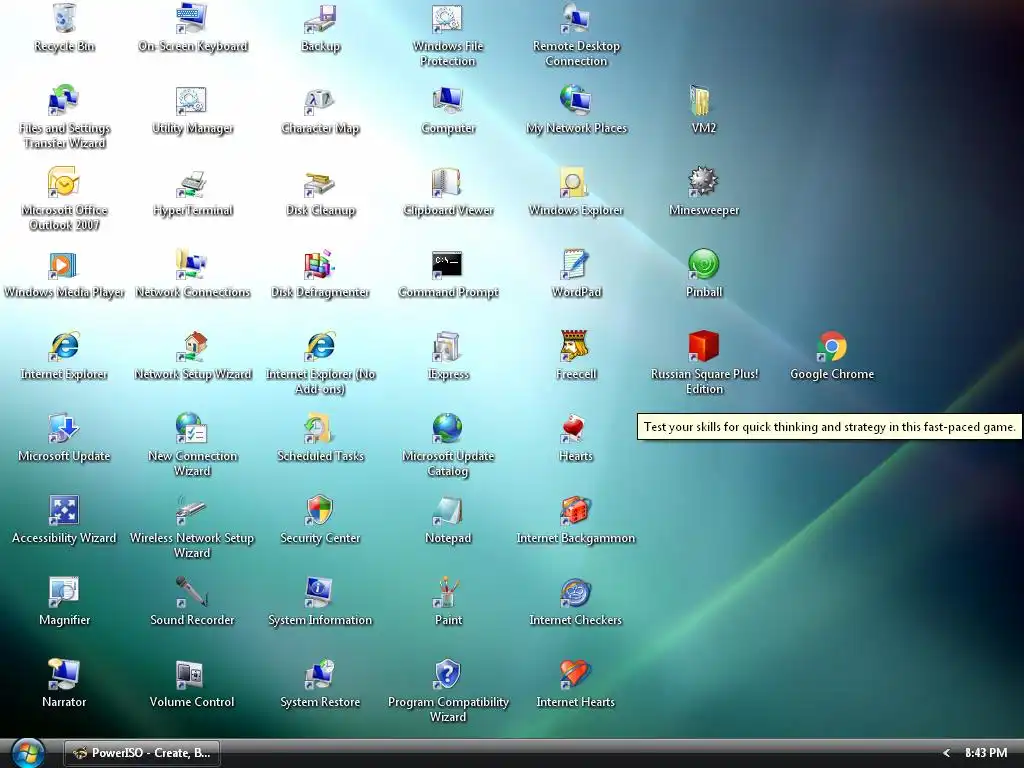Open the Security Center shield icon
This screenshot has width=1024, height=768.
point(320,509)
